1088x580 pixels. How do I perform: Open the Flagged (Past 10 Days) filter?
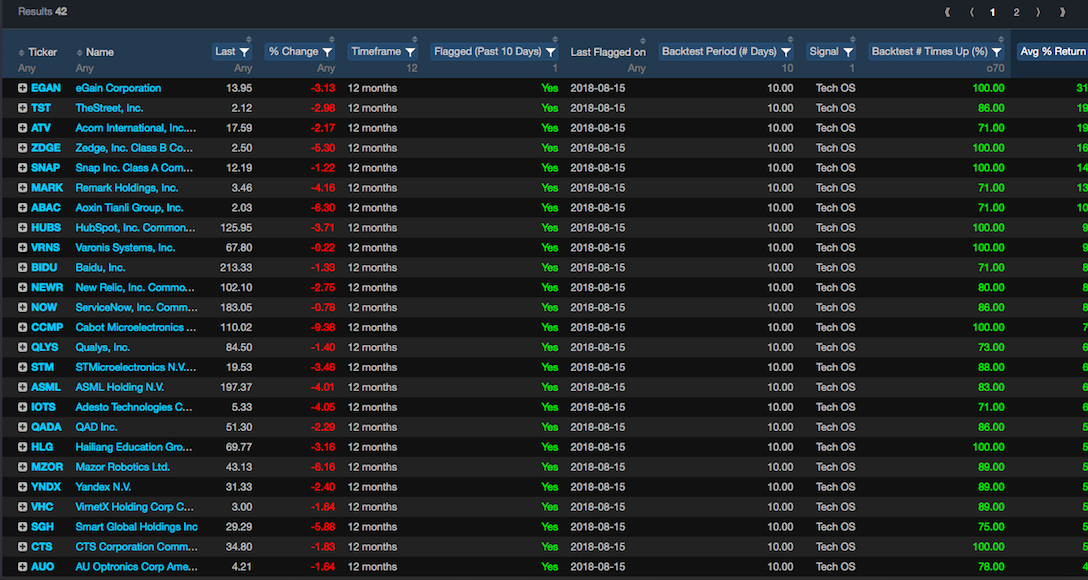[550, 52]
